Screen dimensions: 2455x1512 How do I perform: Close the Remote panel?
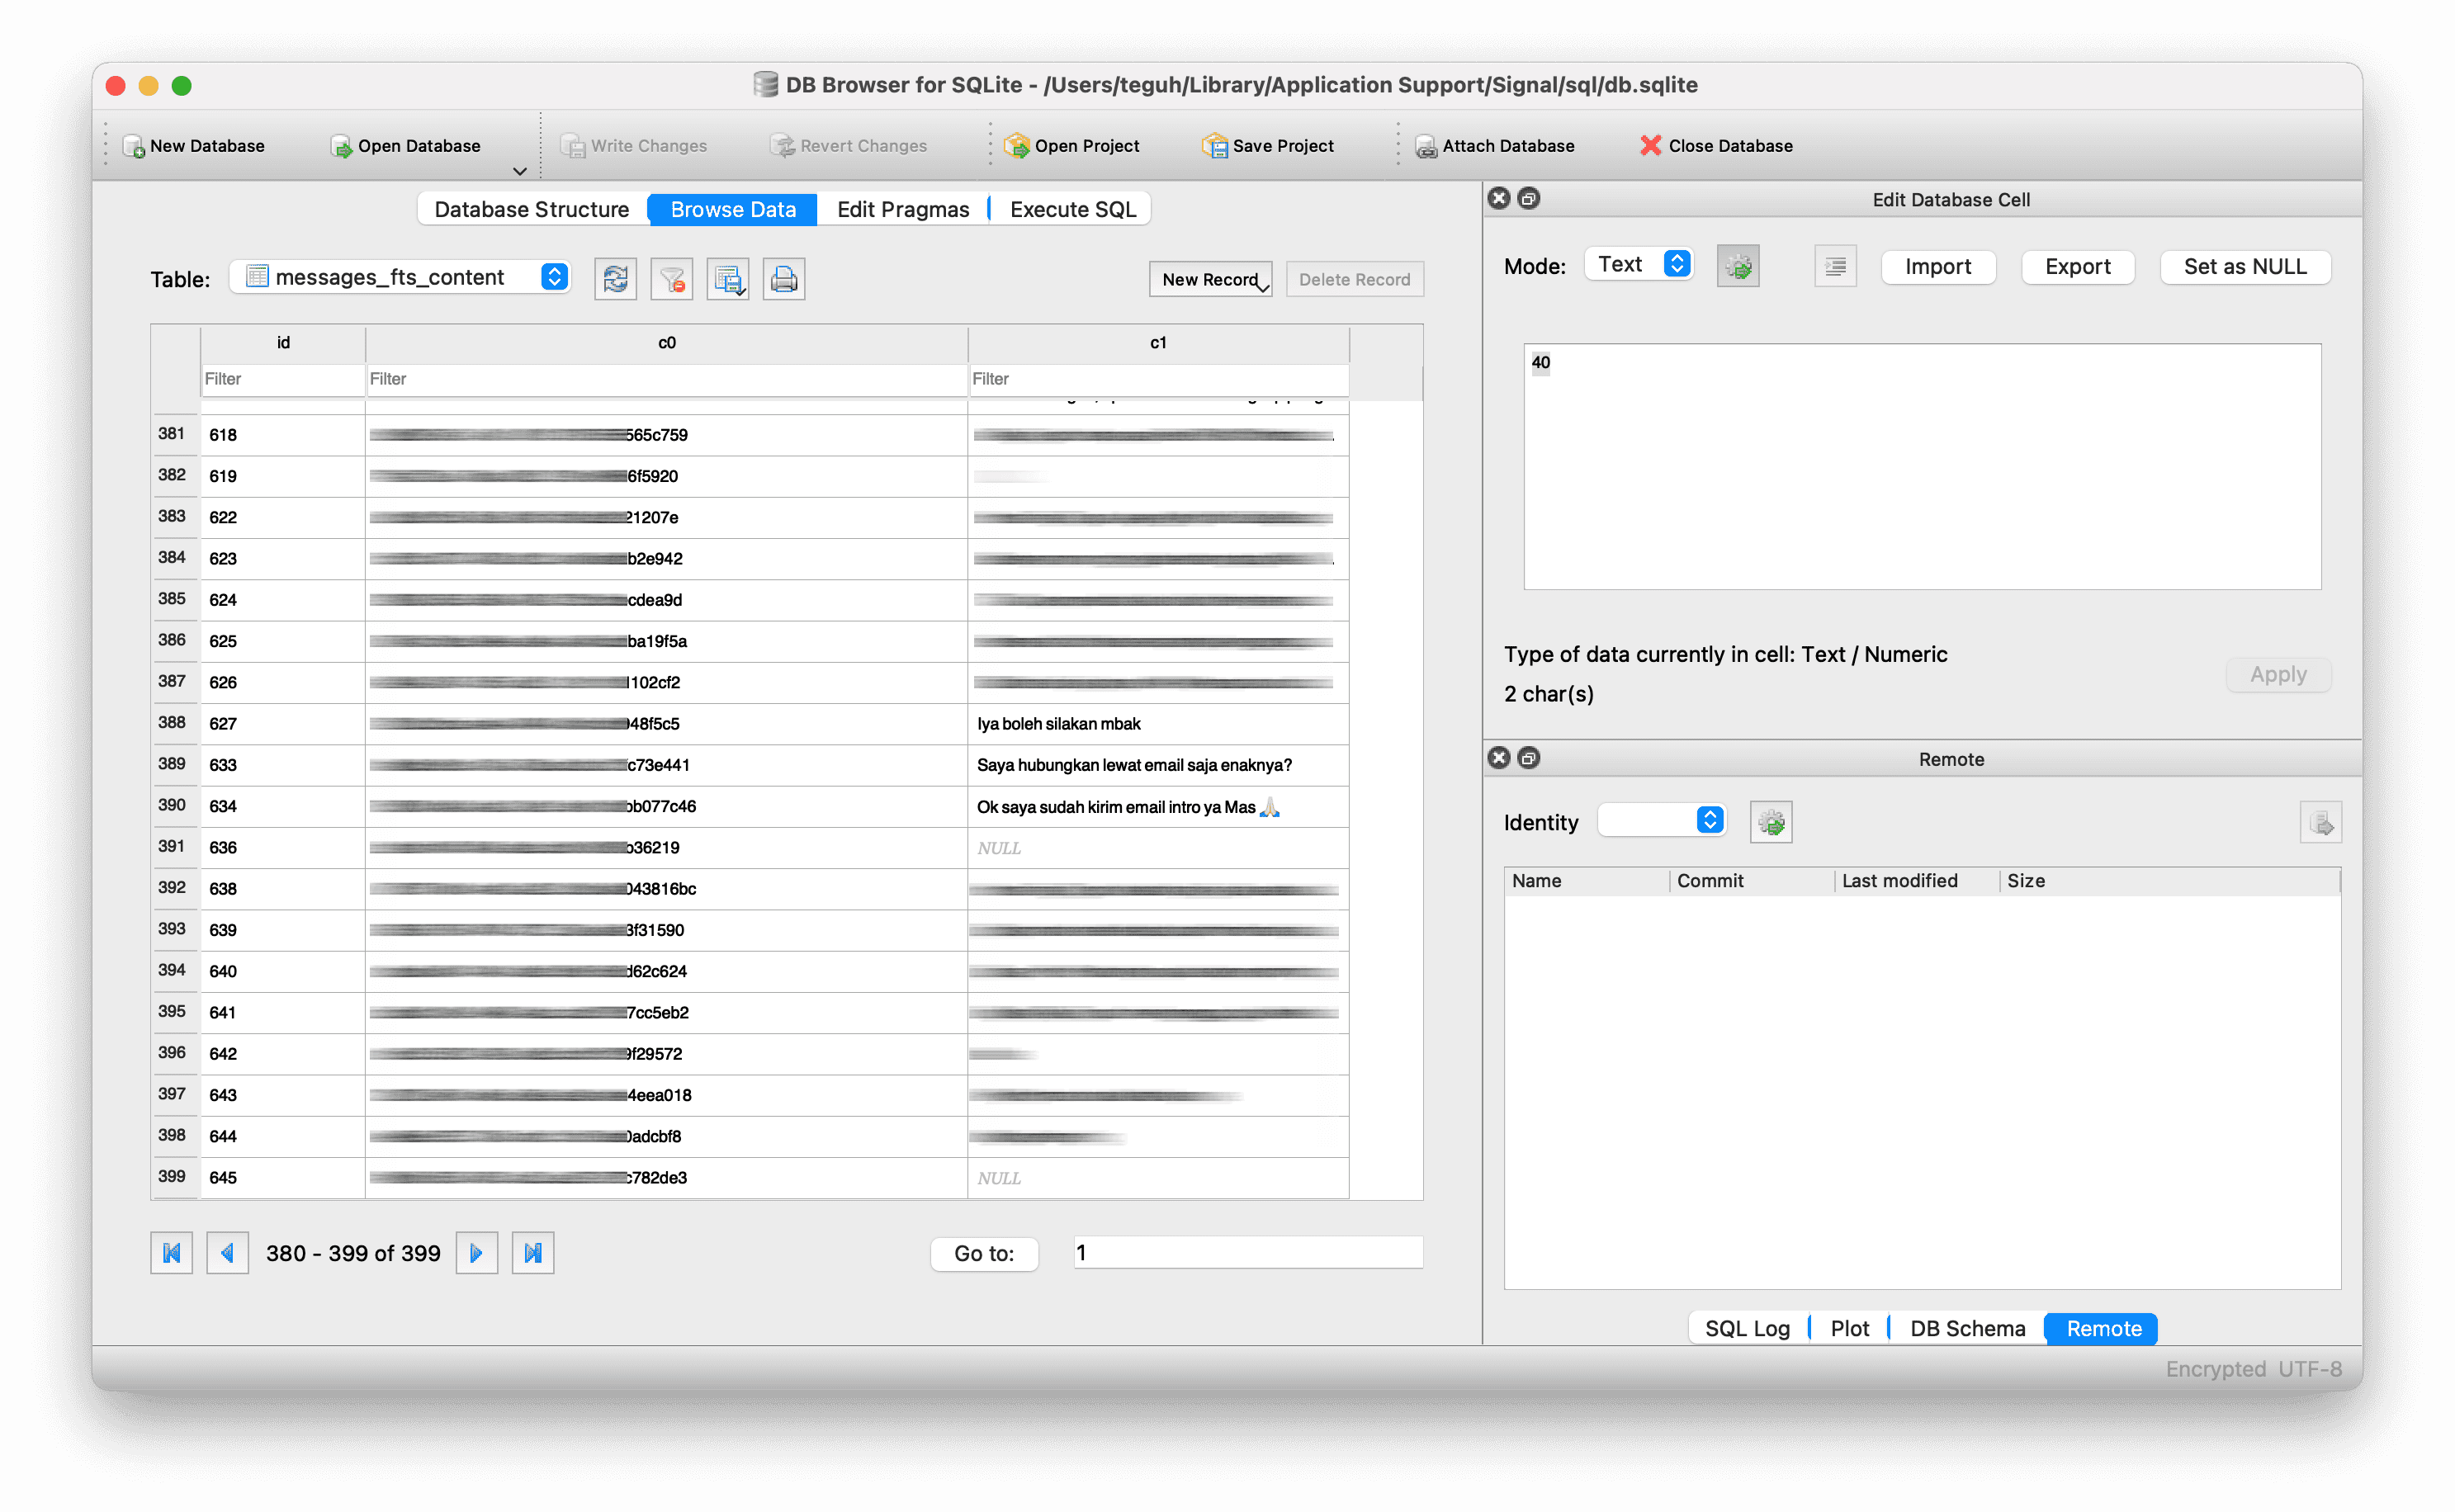click(1498, 757)
